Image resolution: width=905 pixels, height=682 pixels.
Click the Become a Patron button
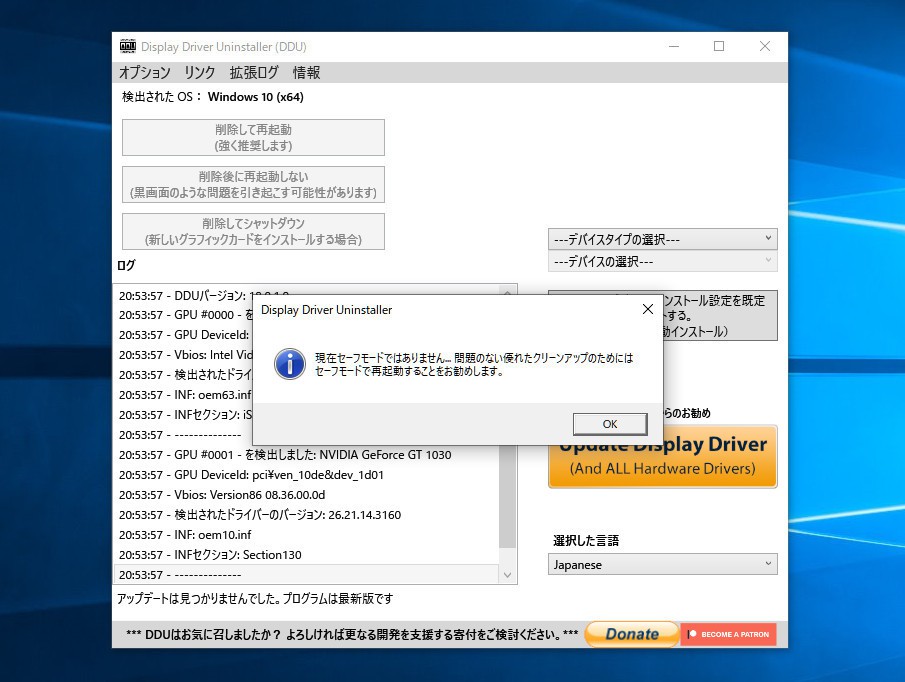pyautogui.click(x=728, y=634)
